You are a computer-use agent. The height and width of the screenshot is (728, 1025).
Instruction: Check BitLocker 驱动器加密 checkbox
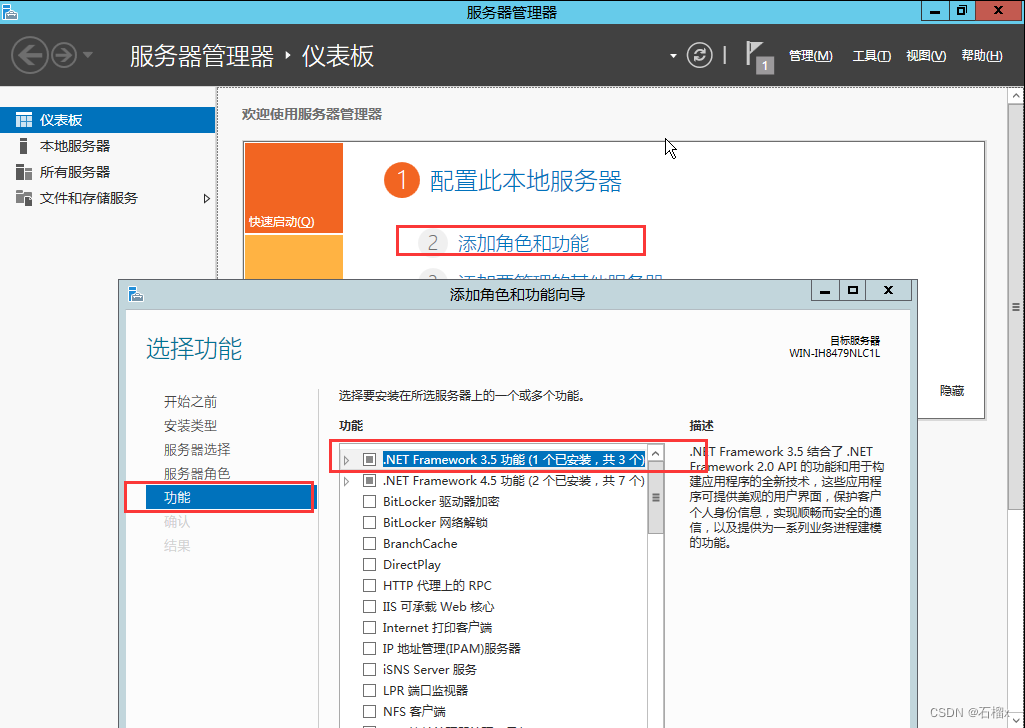[x=369, y=501]
